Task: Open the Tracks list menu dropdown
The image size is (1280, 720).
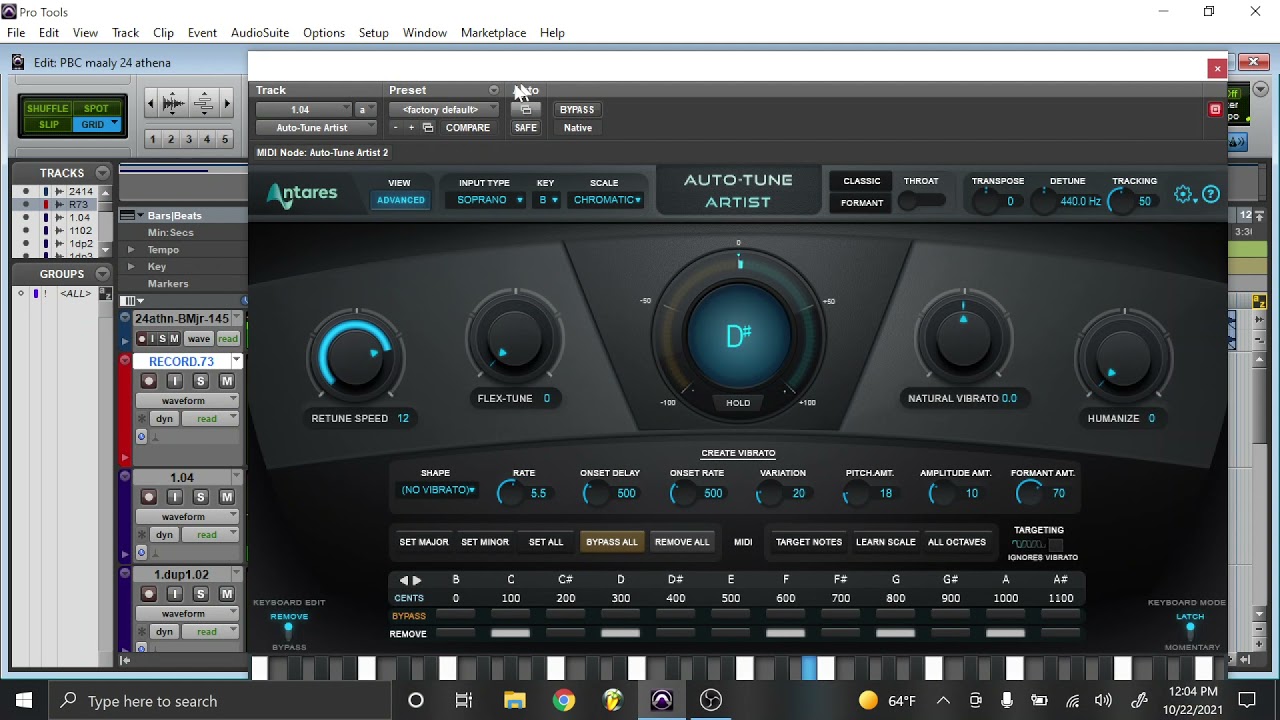Action: pos(102,173)
